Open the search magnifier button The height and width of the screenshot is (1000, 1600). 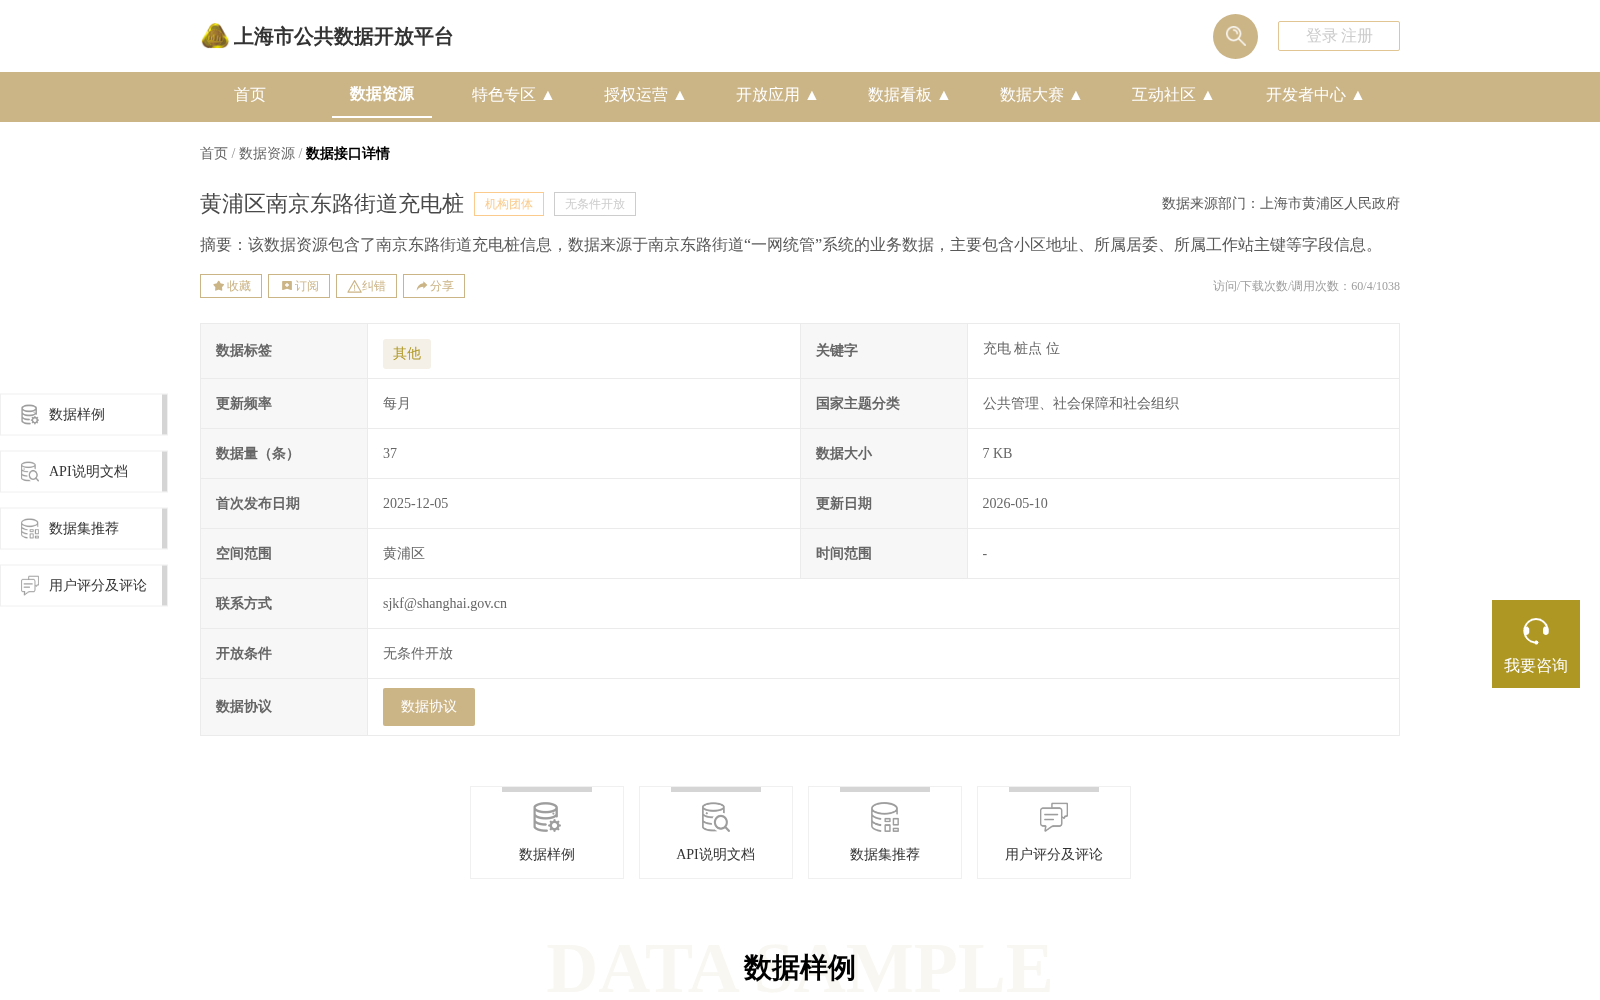tap(1235, 36)
